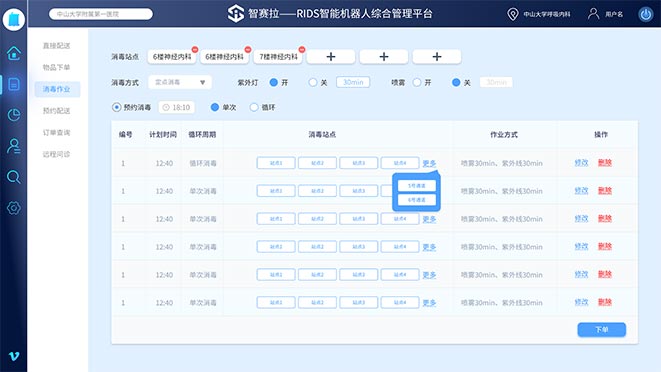
Task: Click the search magnifier sidebar icon
Action: tap(13, 177)
